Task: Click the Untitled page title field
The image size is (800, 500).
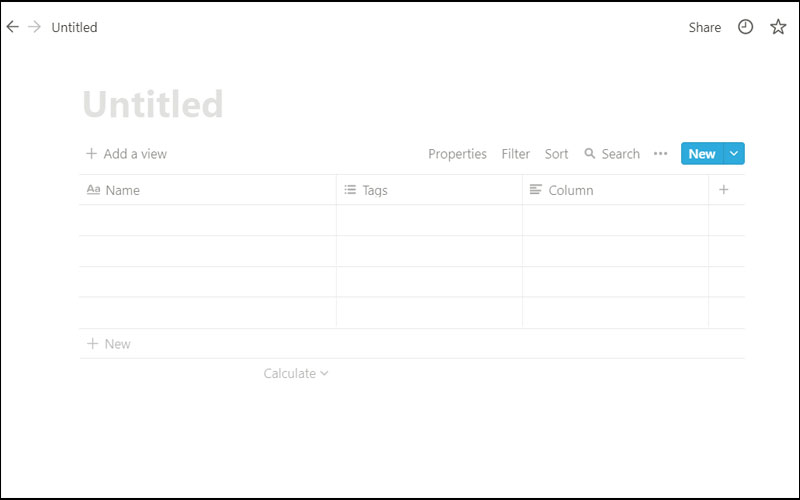Action: 153,105
